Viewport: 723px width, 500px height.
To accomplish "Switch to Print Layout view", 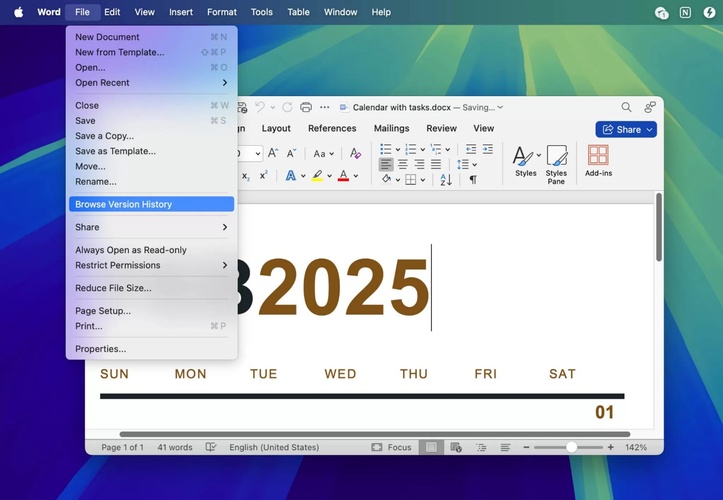I will pyautogui.click(x=431, y=447).
